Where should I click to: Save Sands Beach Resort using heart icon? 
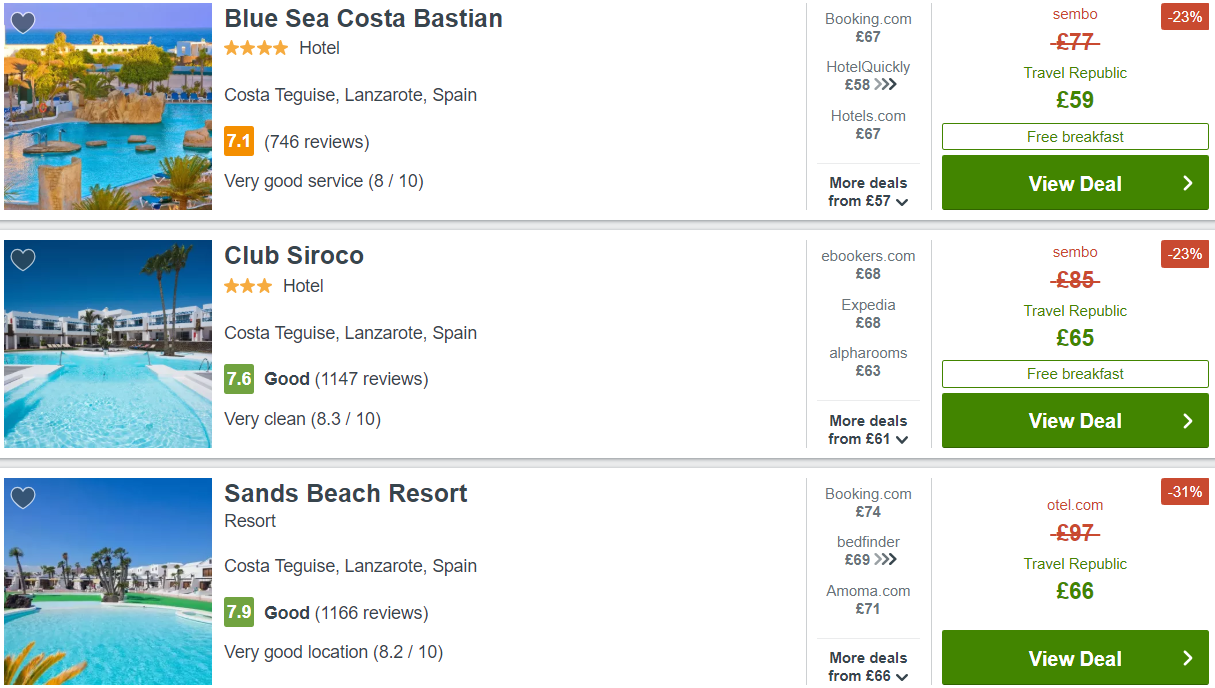[x=22, y=498]
